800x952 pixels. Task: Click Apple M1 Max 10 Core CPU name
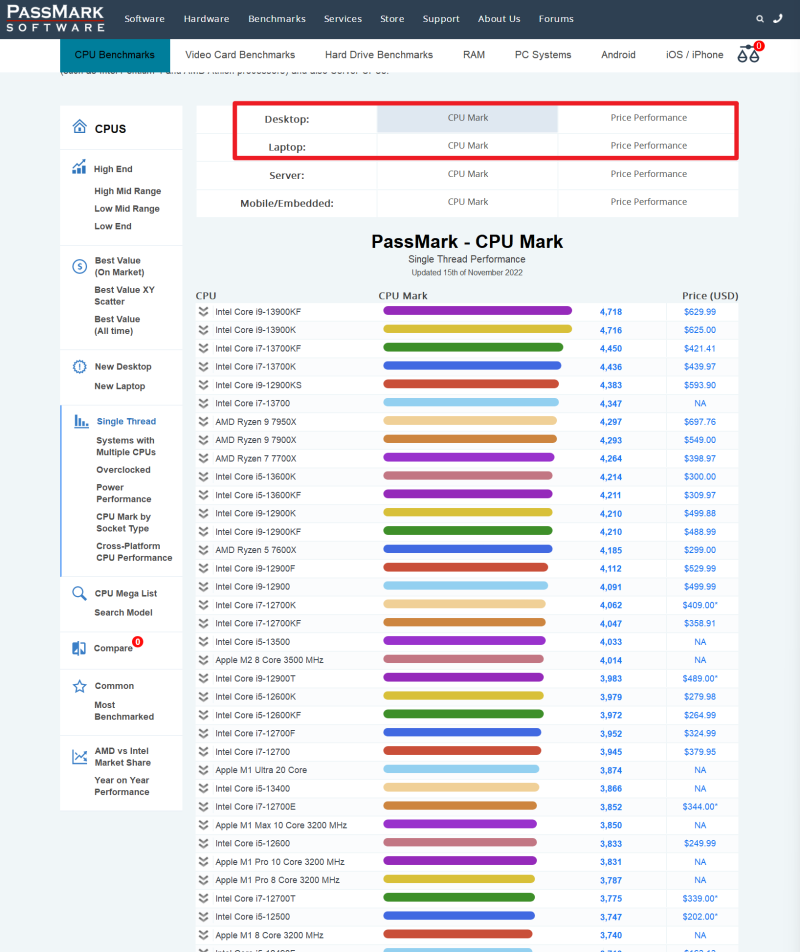tap(281, 825)
